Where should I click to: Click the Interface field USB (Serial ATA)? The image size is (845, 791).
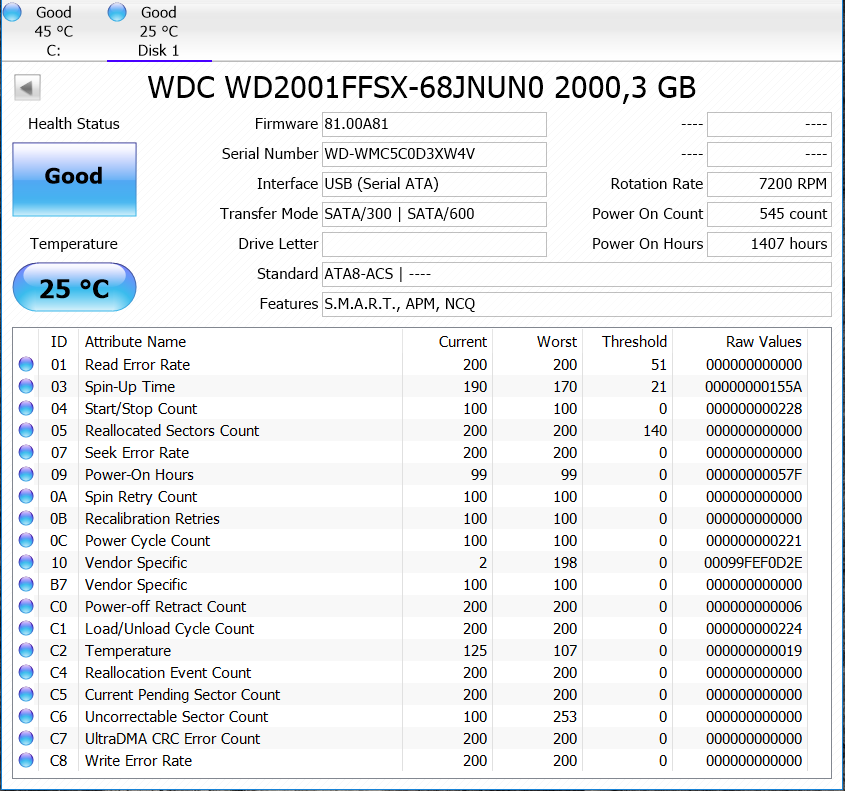[434, 184]
